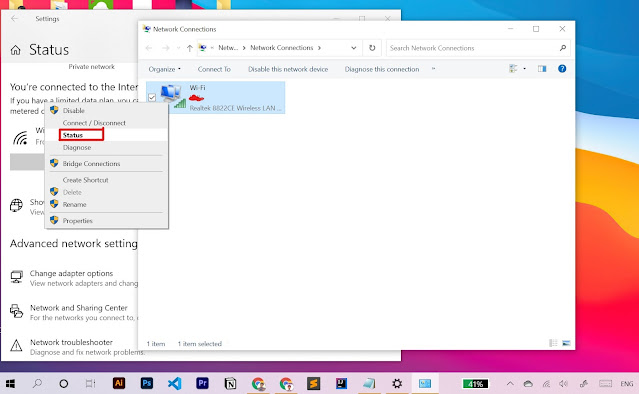Switch to large icons view in status bar
Image resolution: width=639 pixels, height=394 pixels.
(566, 343)
